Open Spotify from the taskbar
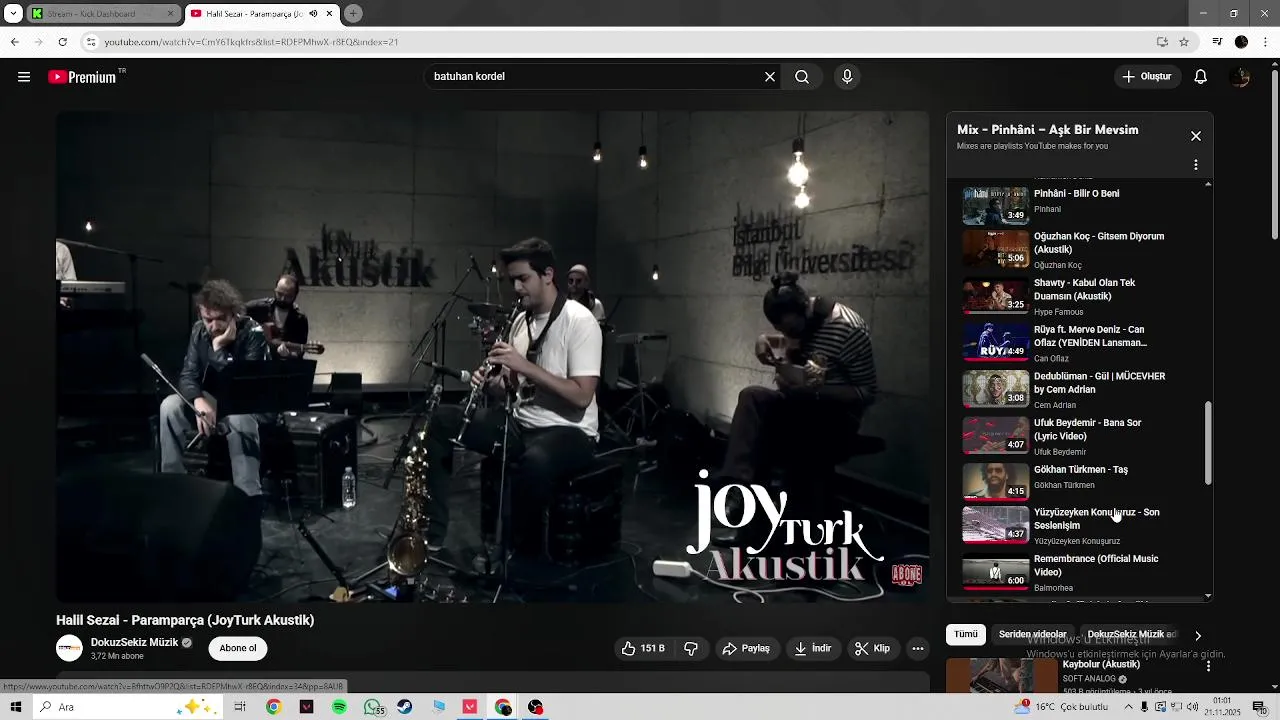Image resolution: width=1280 pixels, height=720 pixels. 339,707
